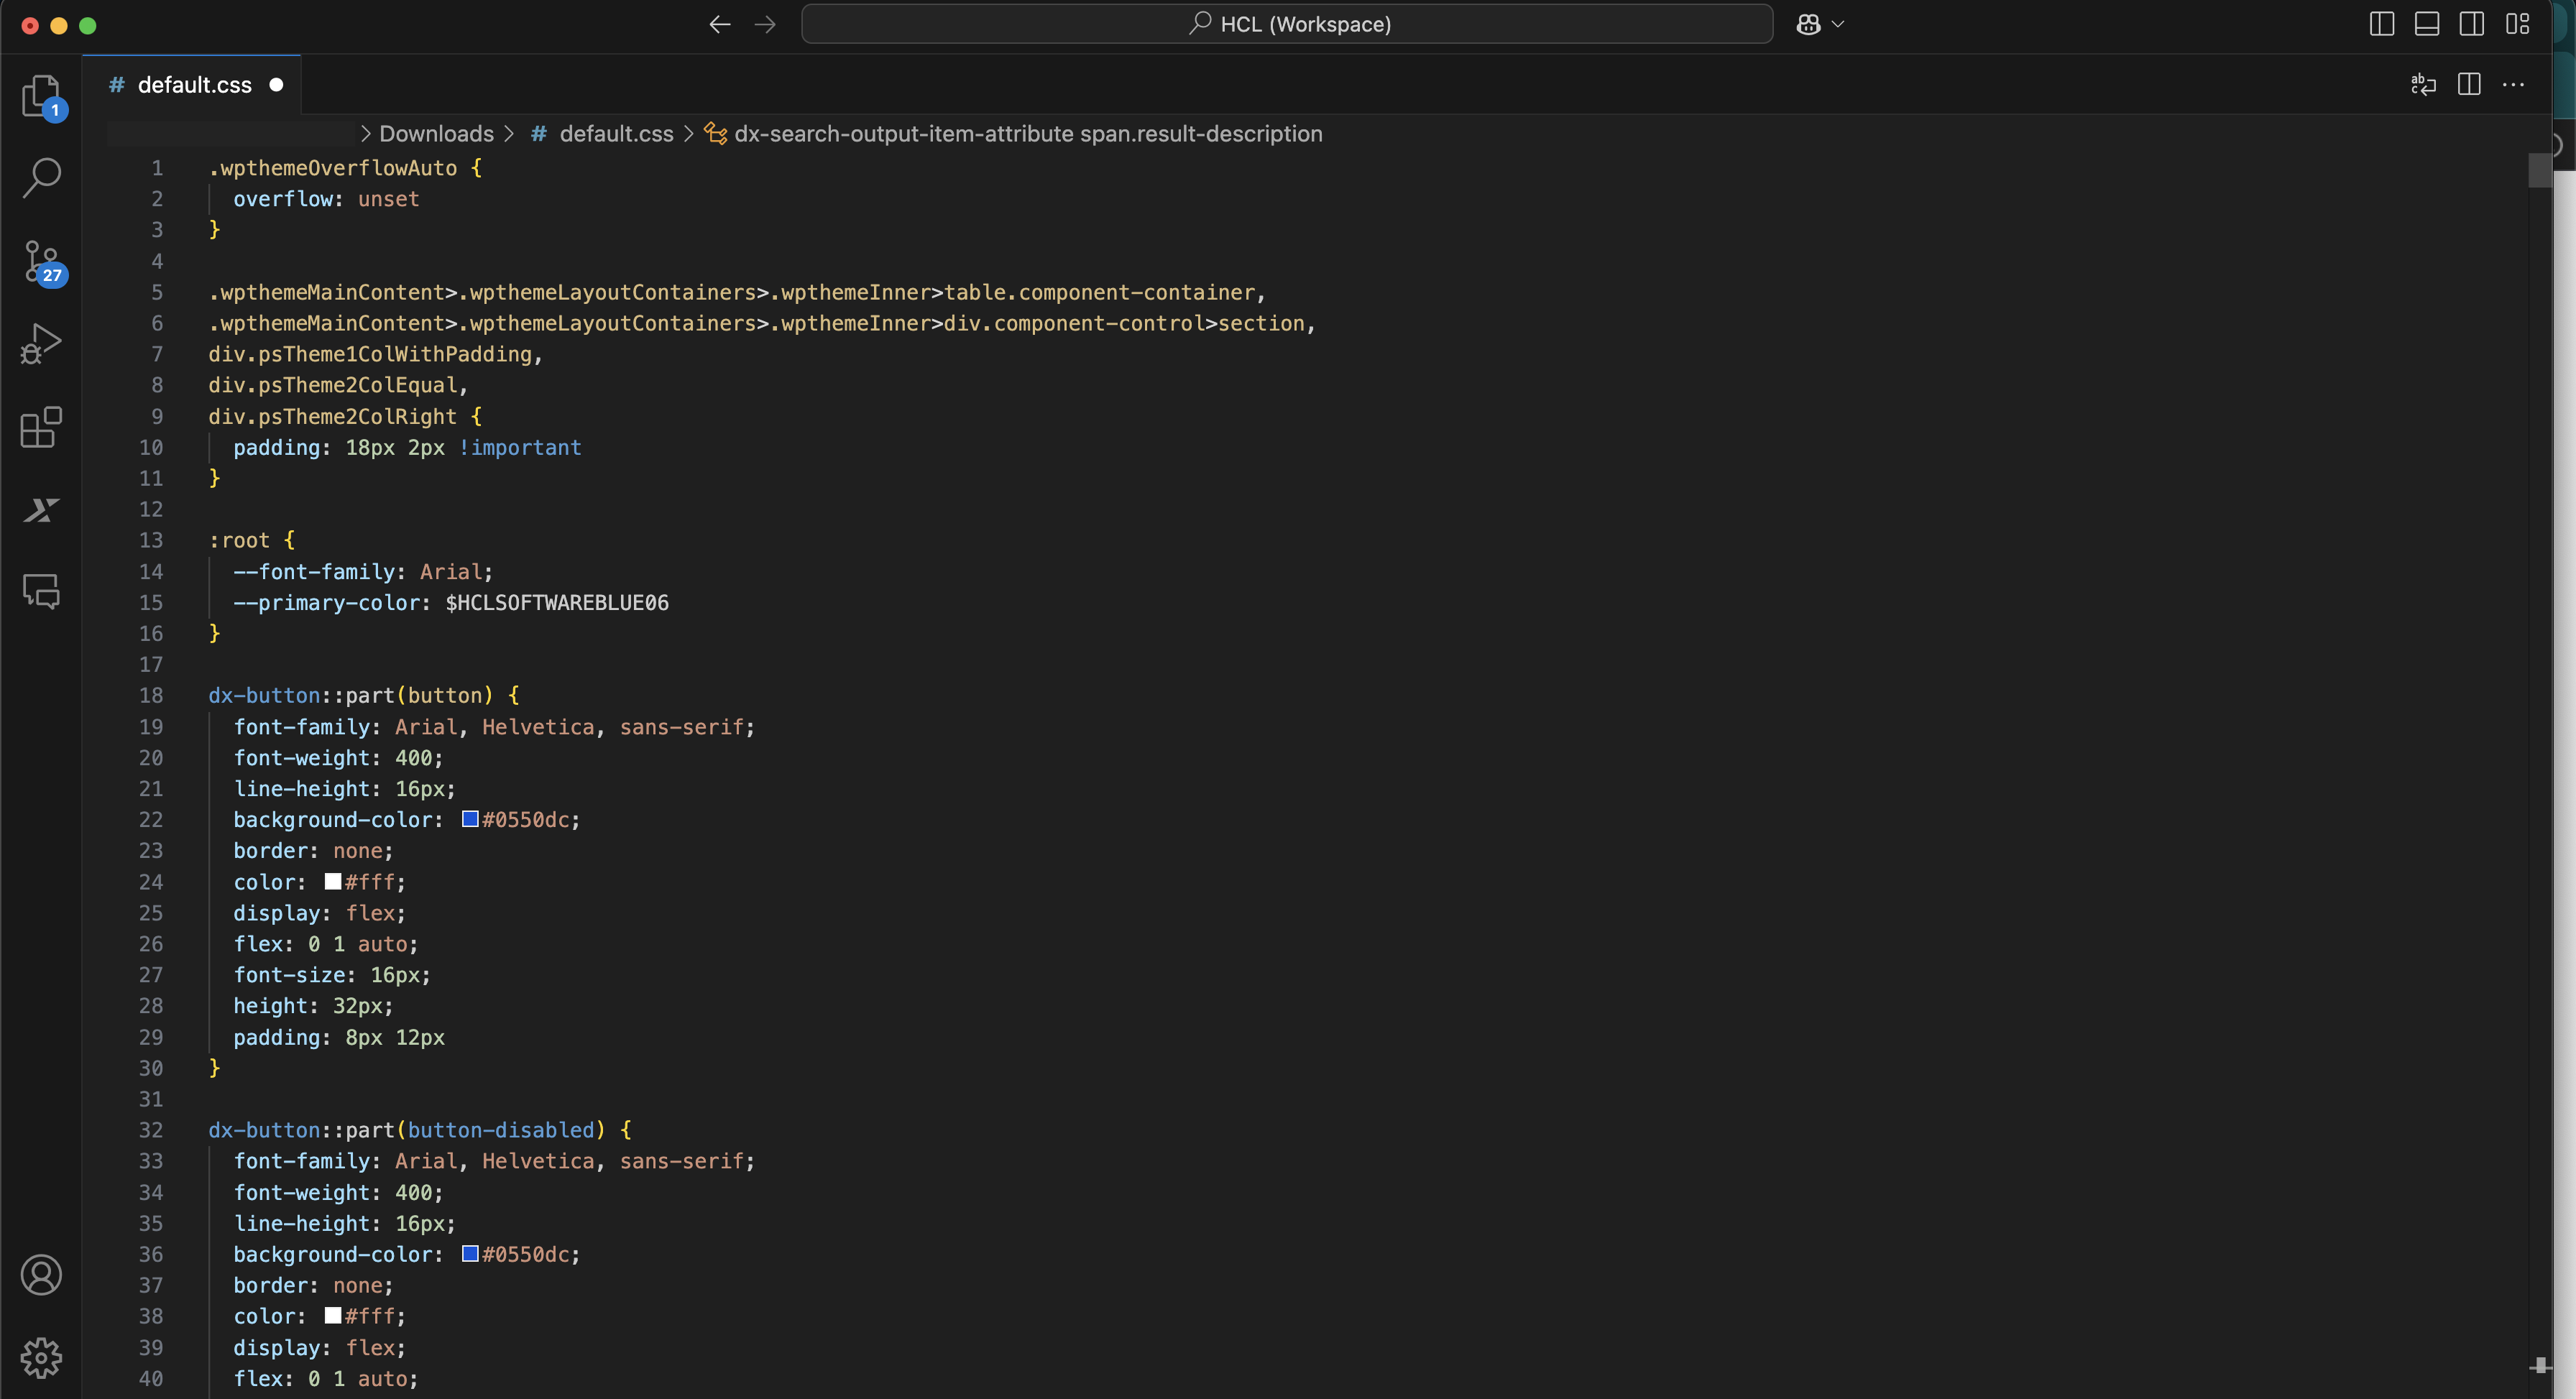
Task: Click the Split Editor Right icon
Action: pos(2468,85)
